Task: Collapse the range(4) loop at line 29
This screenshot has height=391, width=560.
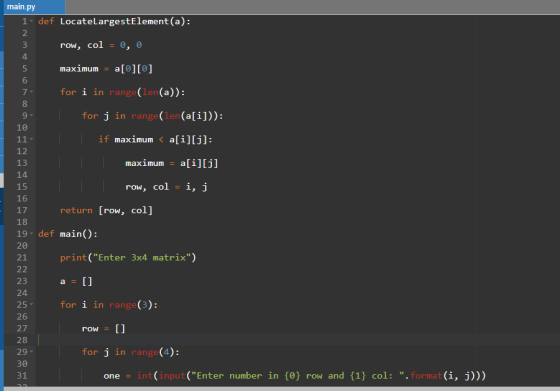Action: 32,352
